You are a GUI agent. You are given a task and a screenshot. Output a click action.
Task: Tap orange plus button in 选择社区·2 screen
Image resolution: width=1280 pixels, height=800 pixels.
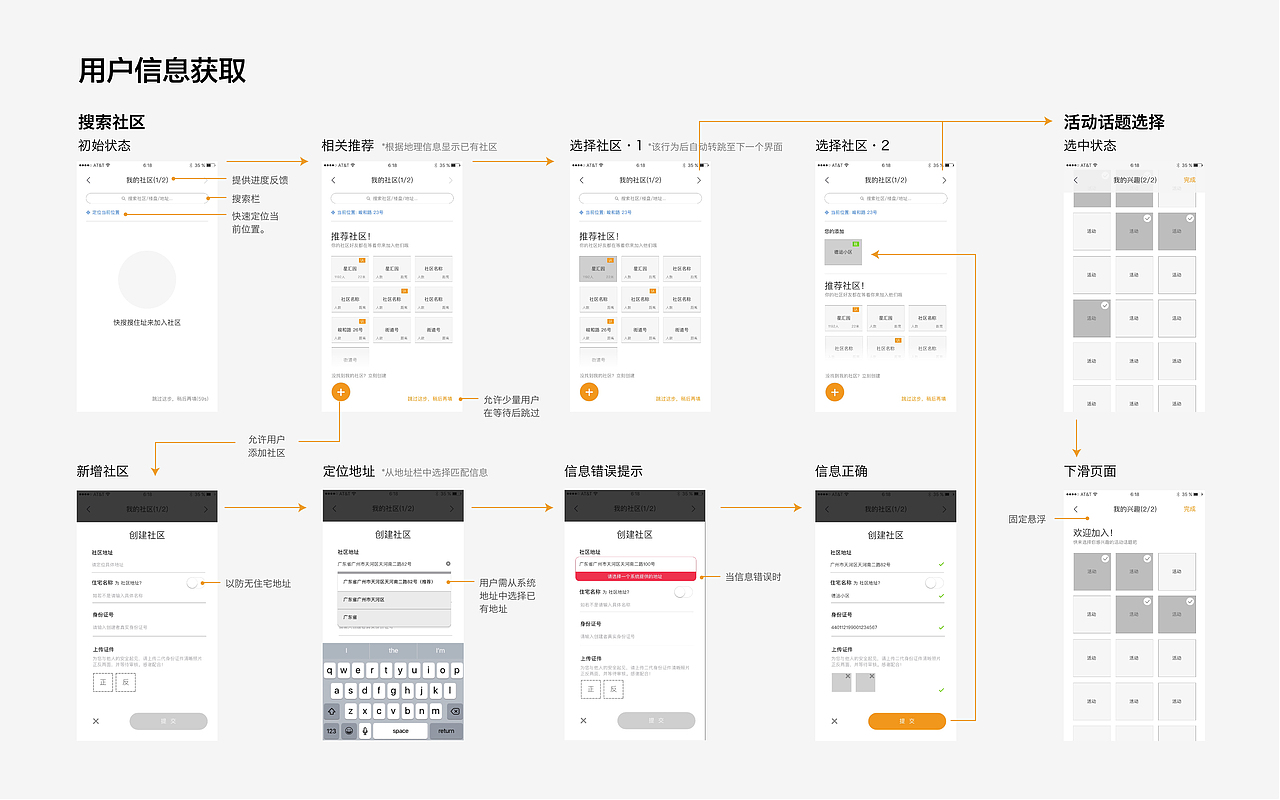point(835,391)
